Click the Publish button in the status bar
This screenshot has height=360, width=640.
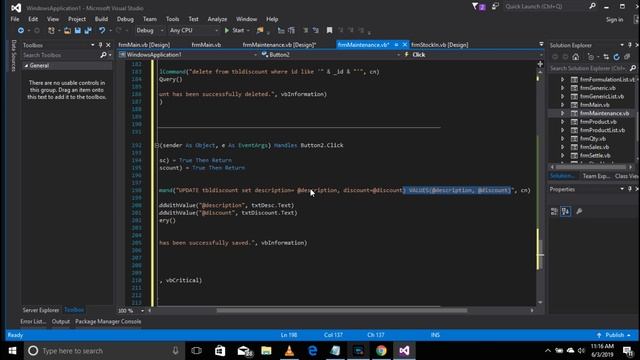point(614,335)
